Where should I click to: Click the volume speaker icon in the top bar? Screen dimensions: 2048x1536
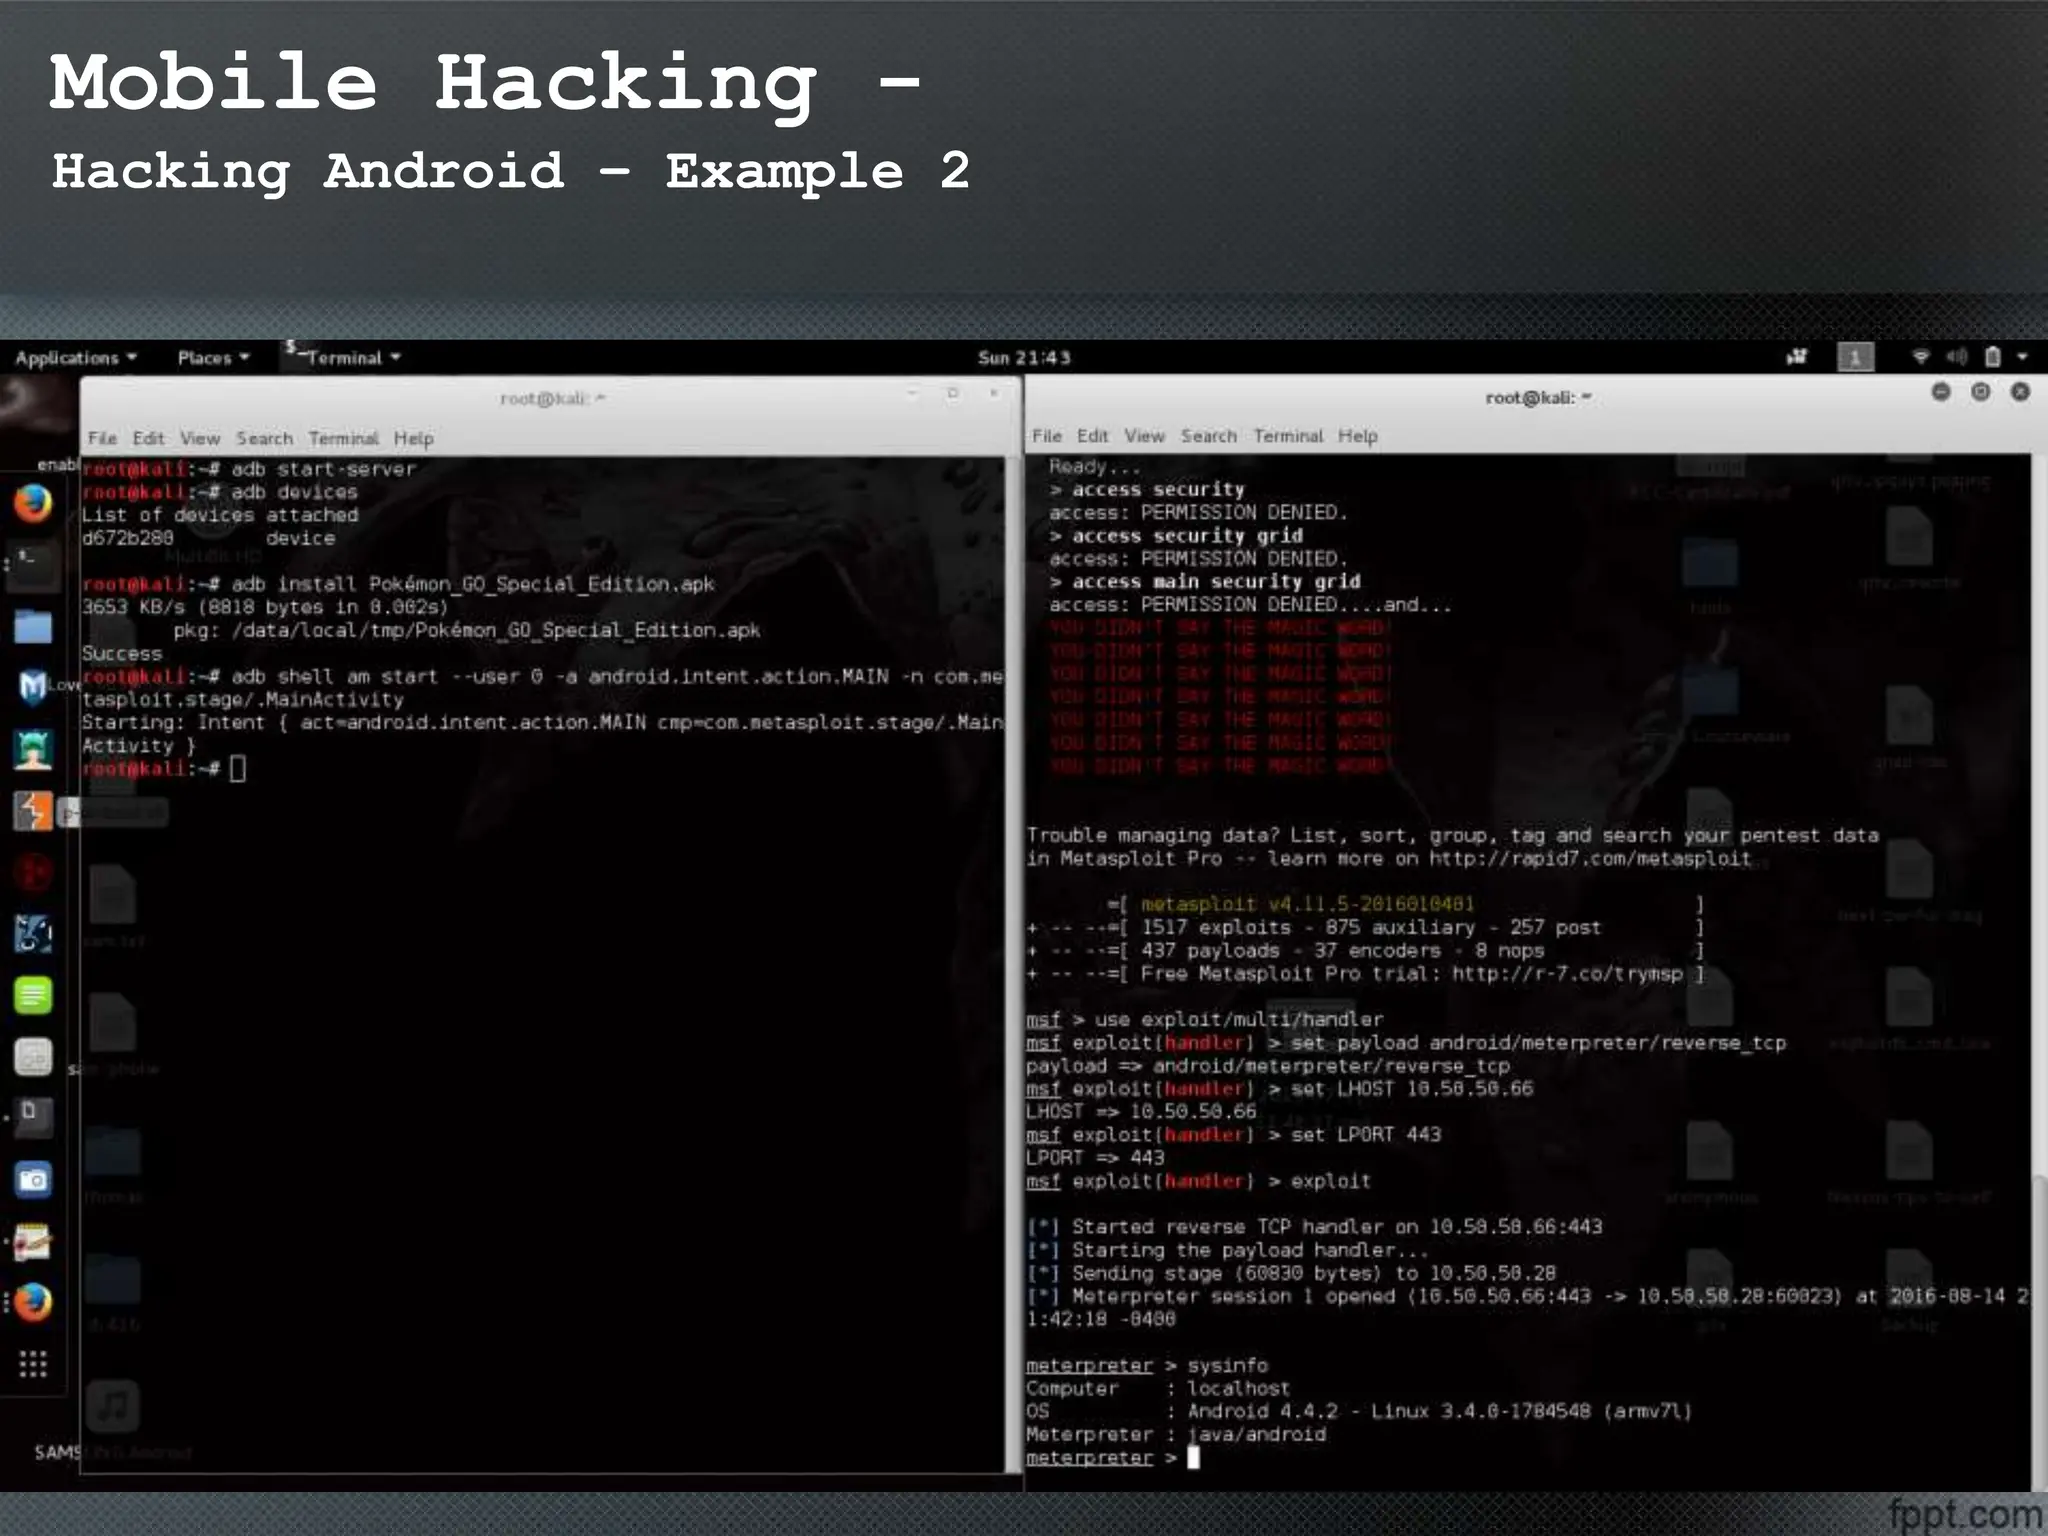click(1956, 357)
